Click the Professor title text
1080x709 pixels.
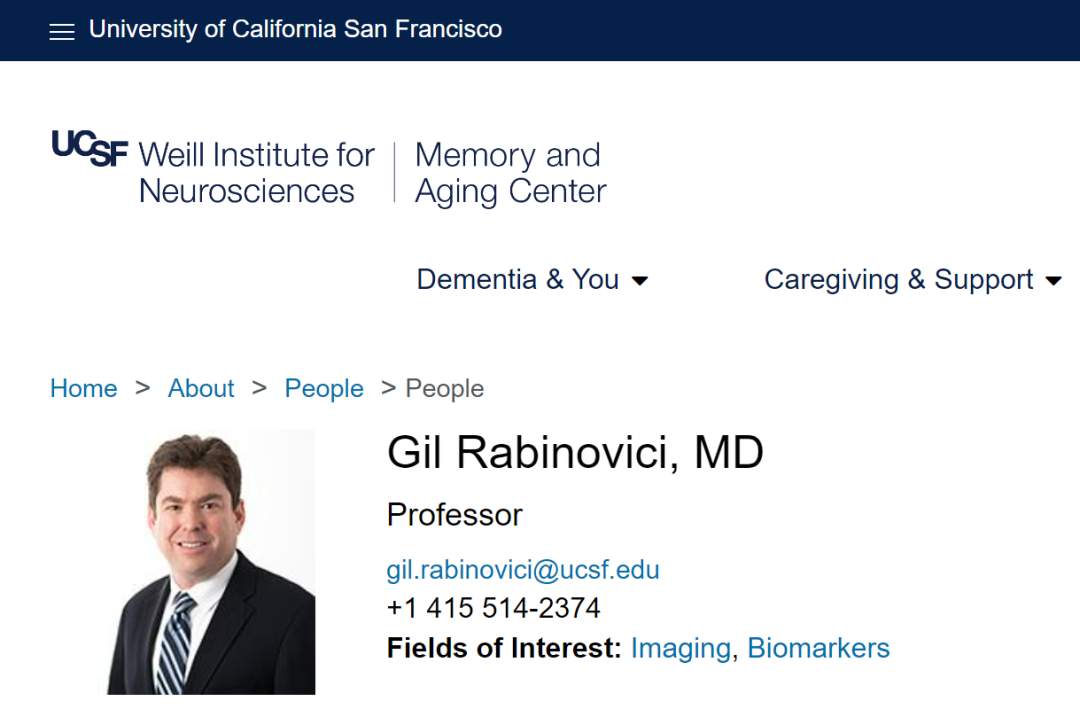tap(454, 515)
